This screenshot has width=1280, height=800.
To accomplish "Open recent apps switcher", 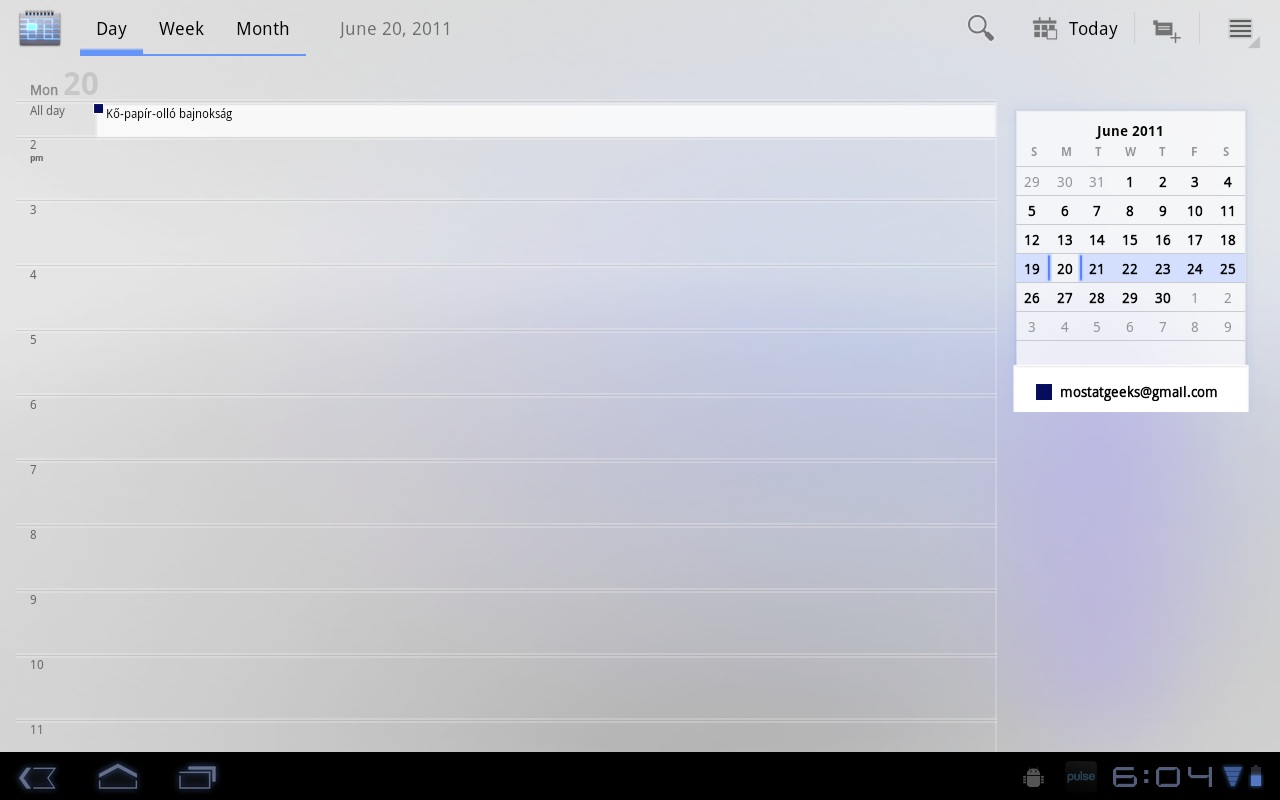I will (x=197, y=777).
